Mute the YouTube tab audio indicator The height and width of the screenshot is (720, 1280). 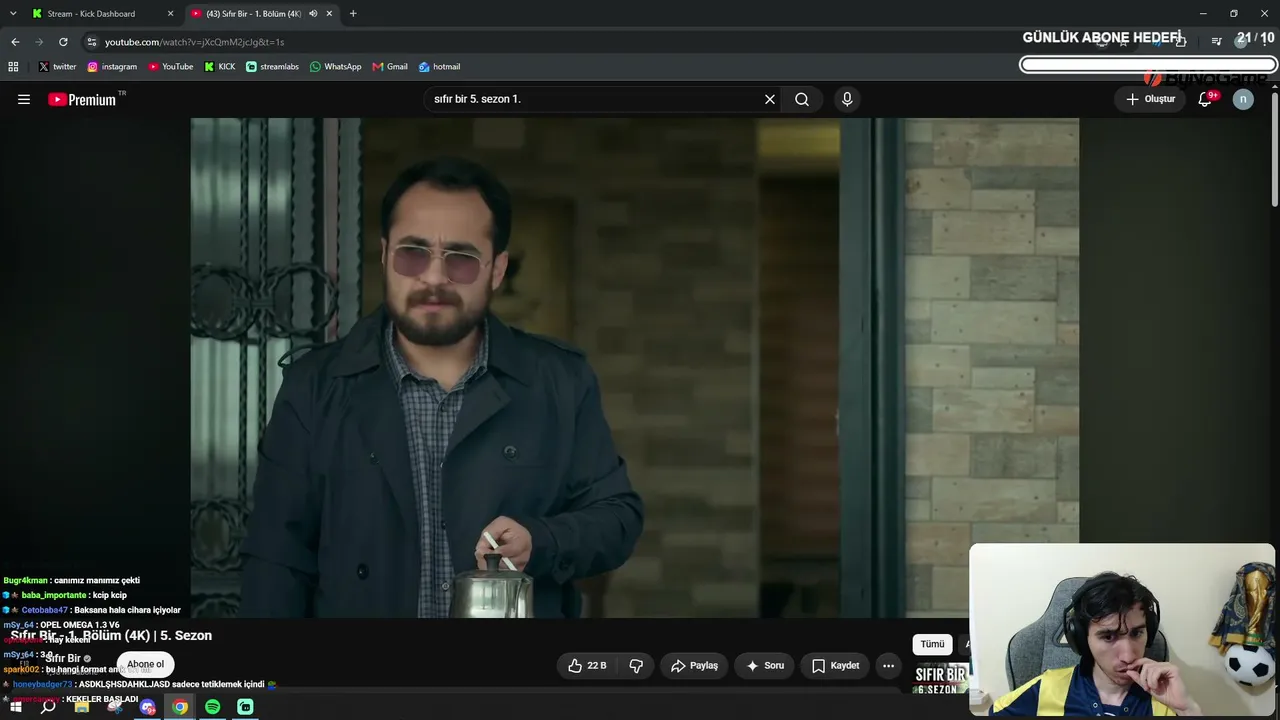point(313,14)
